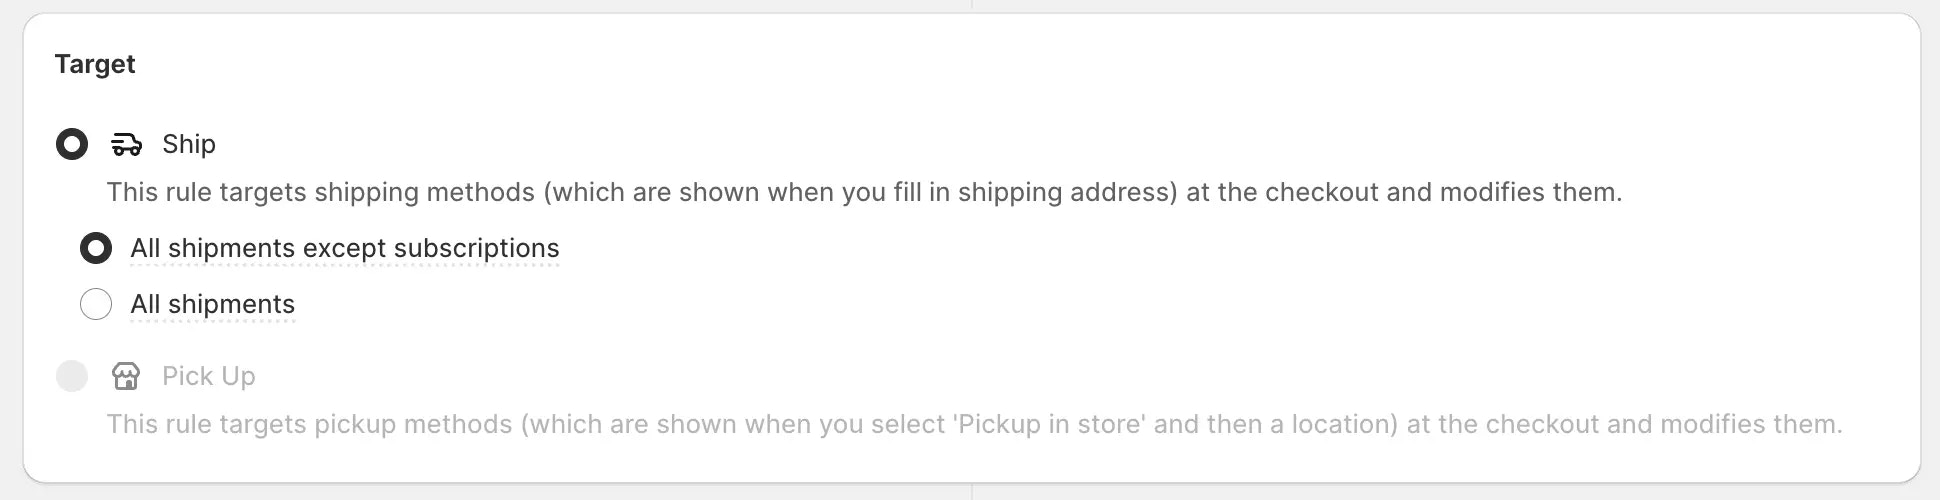Click the storefront icon beside Pick Up
The width and height of the screenshot is (1940, 500).
point(126,376)
